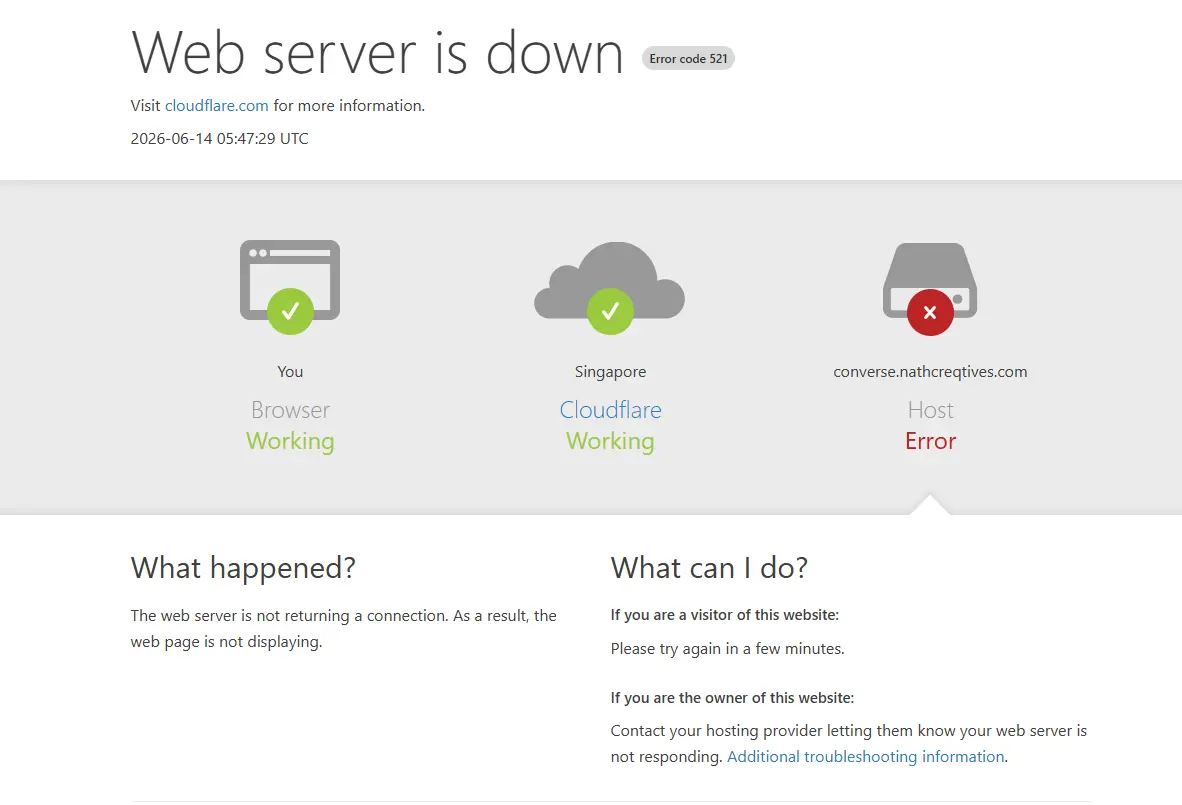Click the "Host" label
This screenshot has height=805, width=1182.
click(x=930, y=409)
